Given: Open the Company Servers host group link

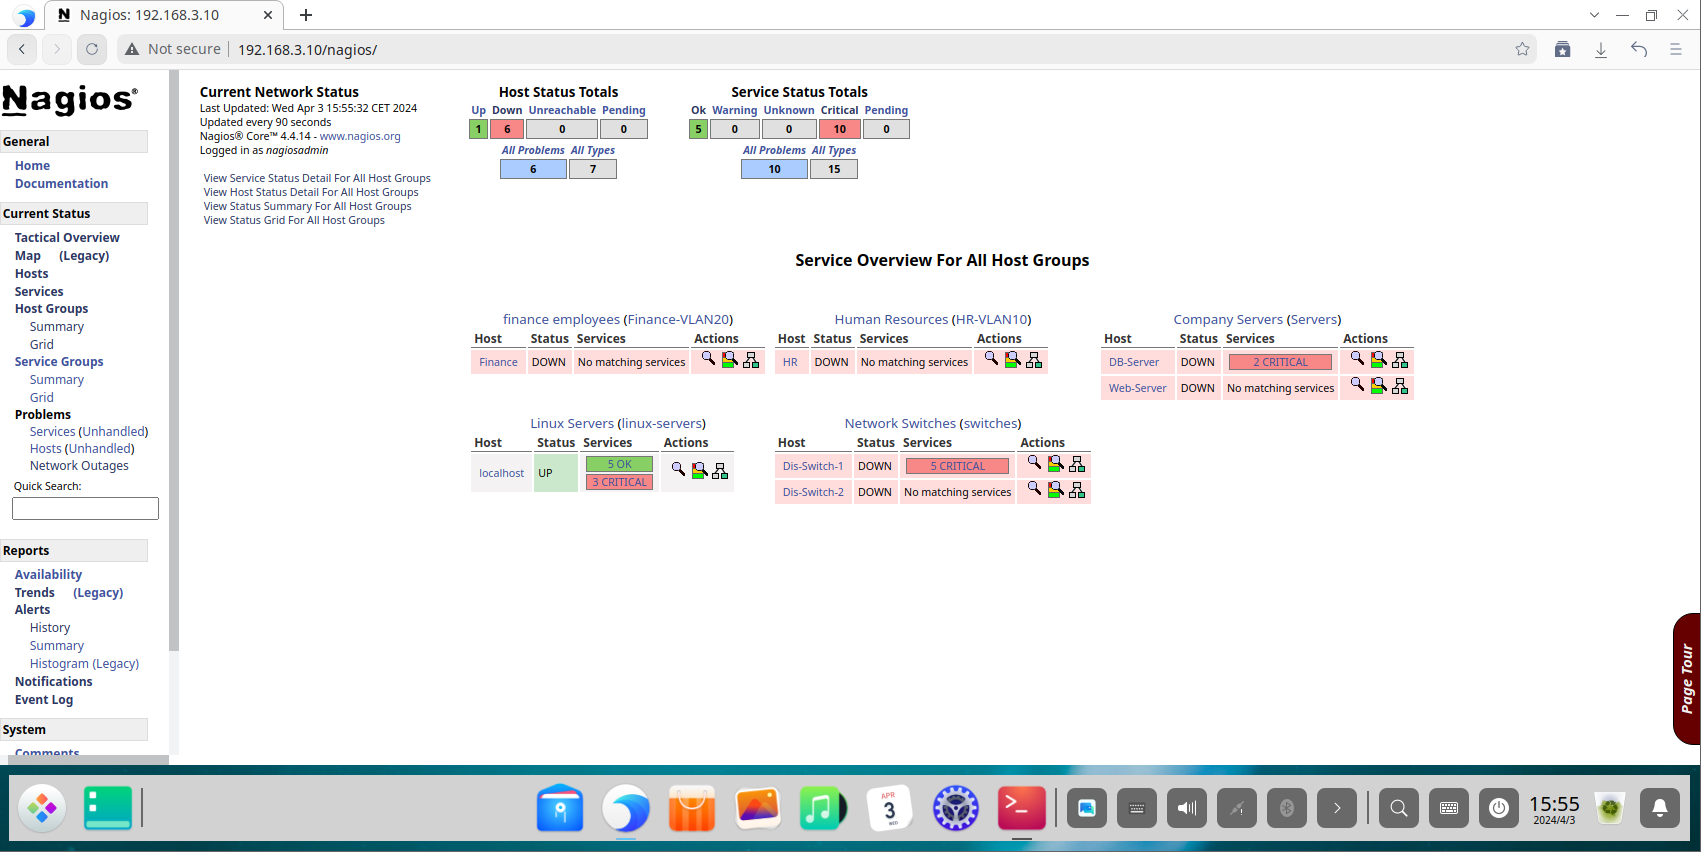Looking at the screenshot, I should [1228, 319].
